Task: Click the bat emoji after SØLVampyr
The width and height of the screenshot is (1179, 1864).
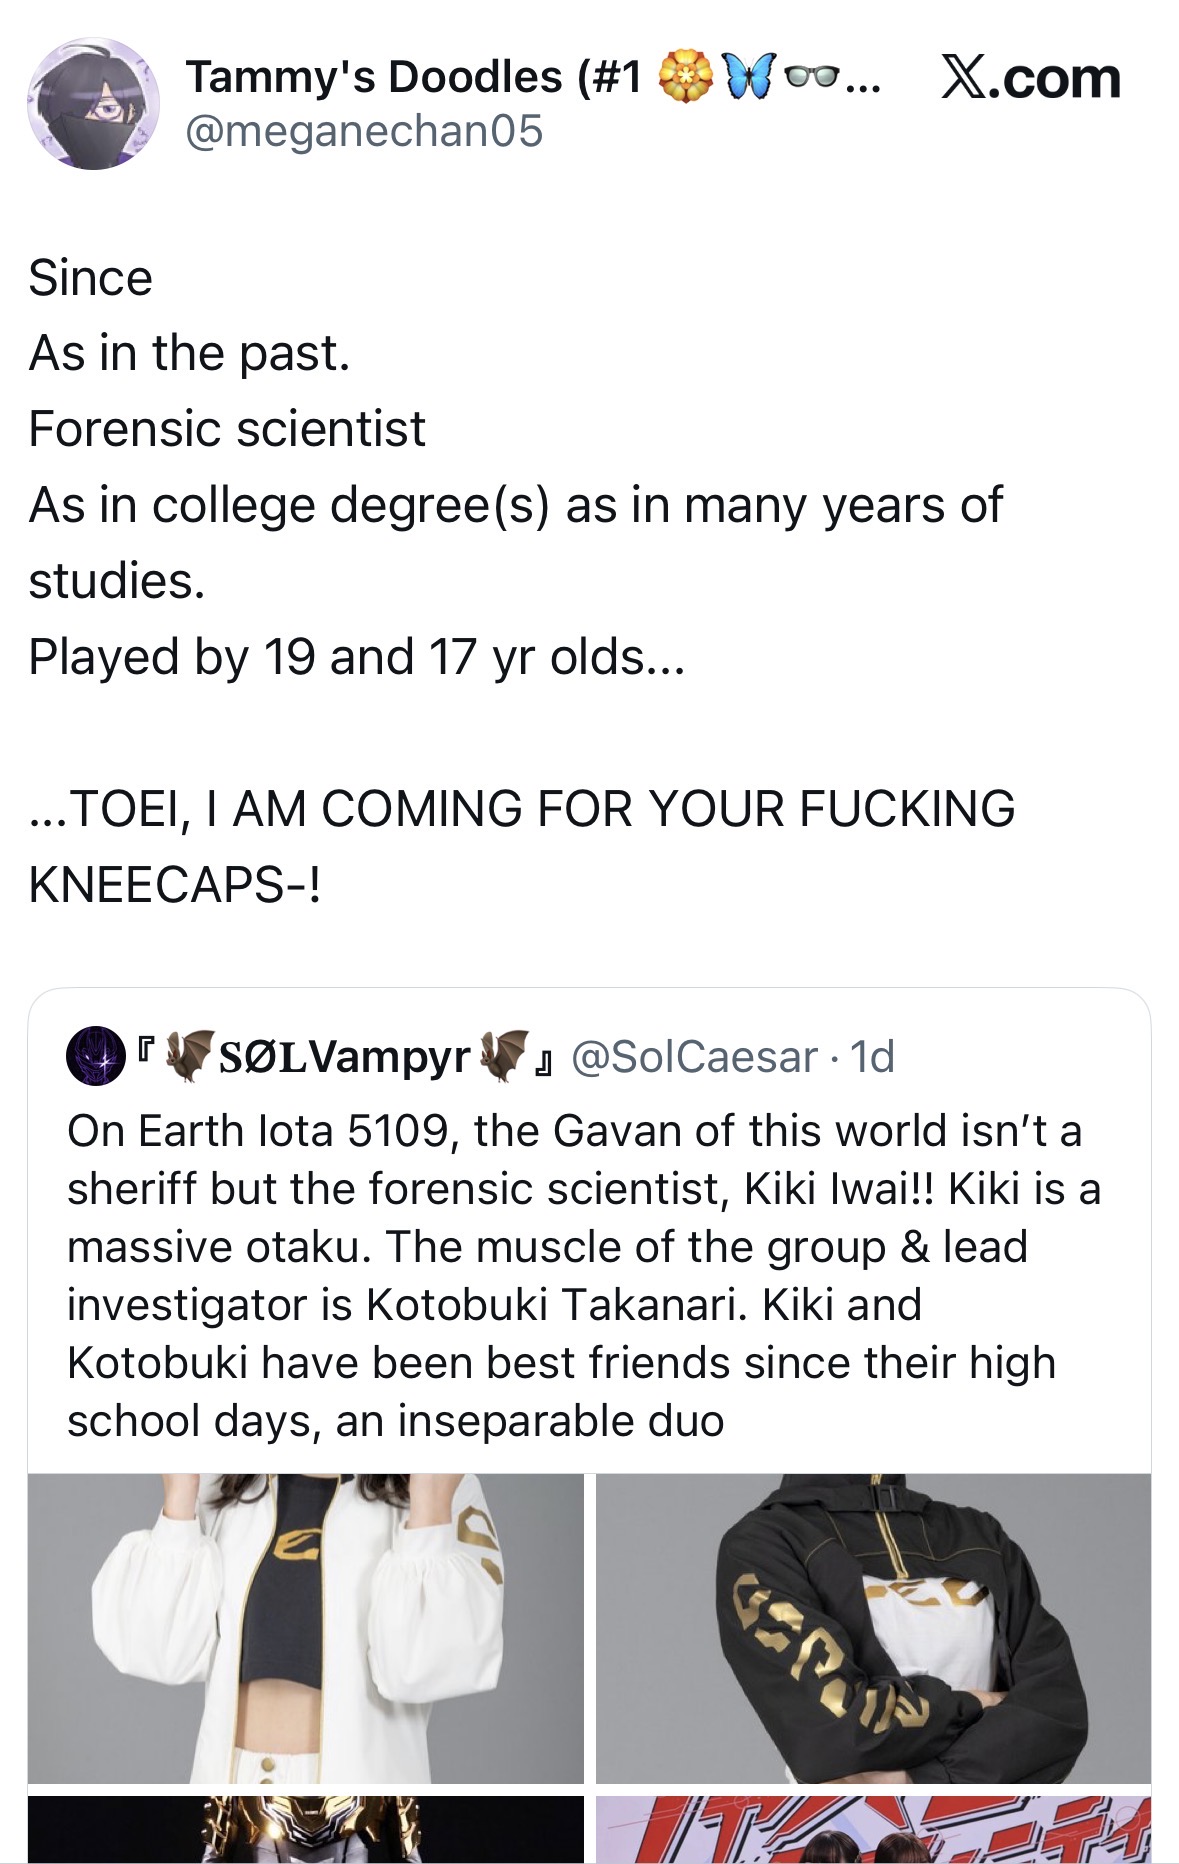Action: coord(503,1056)
